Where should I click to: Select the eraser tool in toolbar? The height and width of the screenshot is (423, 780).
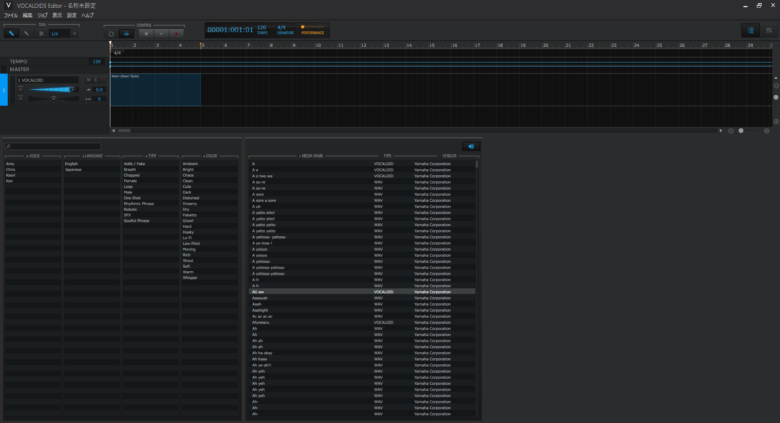click(x=40, y=33)
